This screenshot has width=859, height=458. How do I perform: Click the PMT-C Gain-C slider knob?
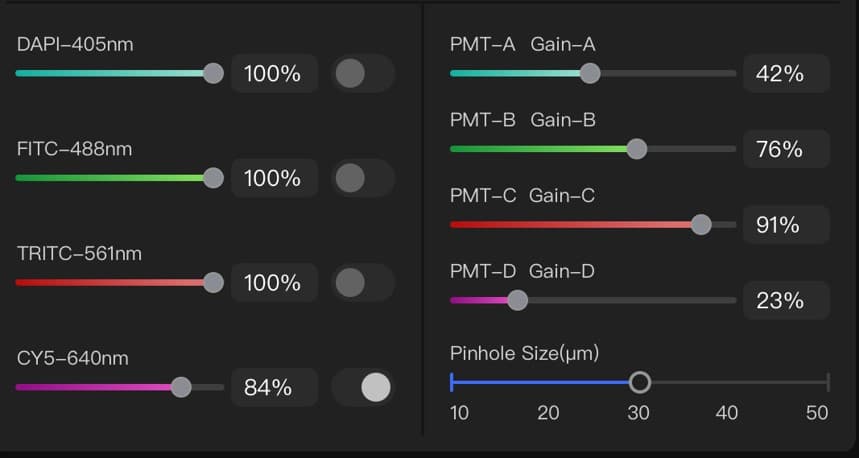pyautogui.click(x=701, y=224)
